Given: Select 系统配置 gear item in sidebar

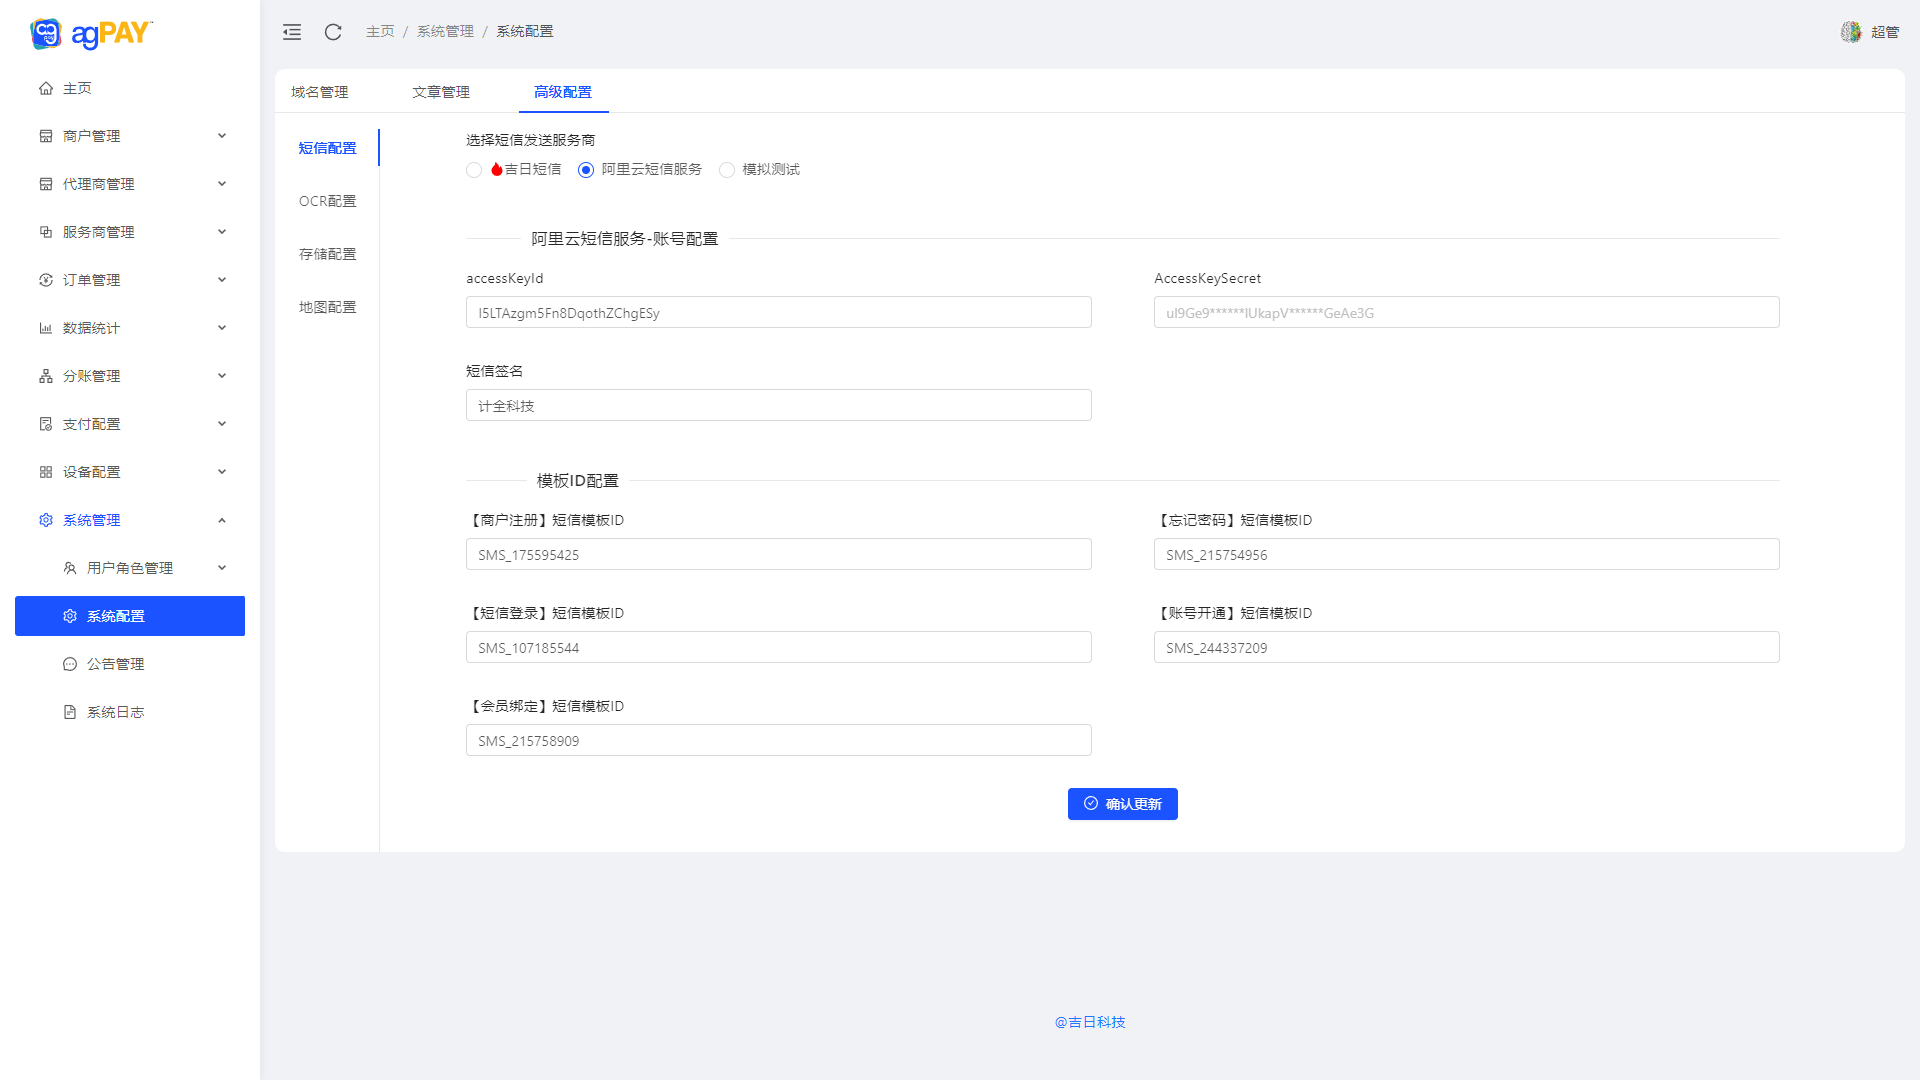Looking at the screenshot, I should pyautogui.click(x=129, y=616).
